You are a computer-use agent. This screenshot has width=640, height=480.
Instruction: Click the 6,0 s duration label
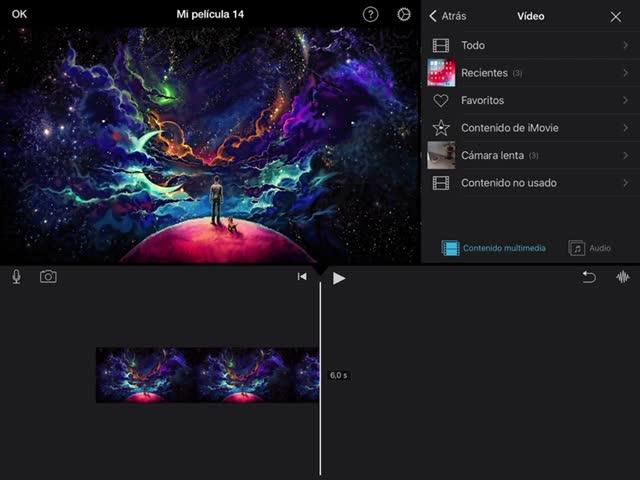pyautogui.click(x=338, y=375)
